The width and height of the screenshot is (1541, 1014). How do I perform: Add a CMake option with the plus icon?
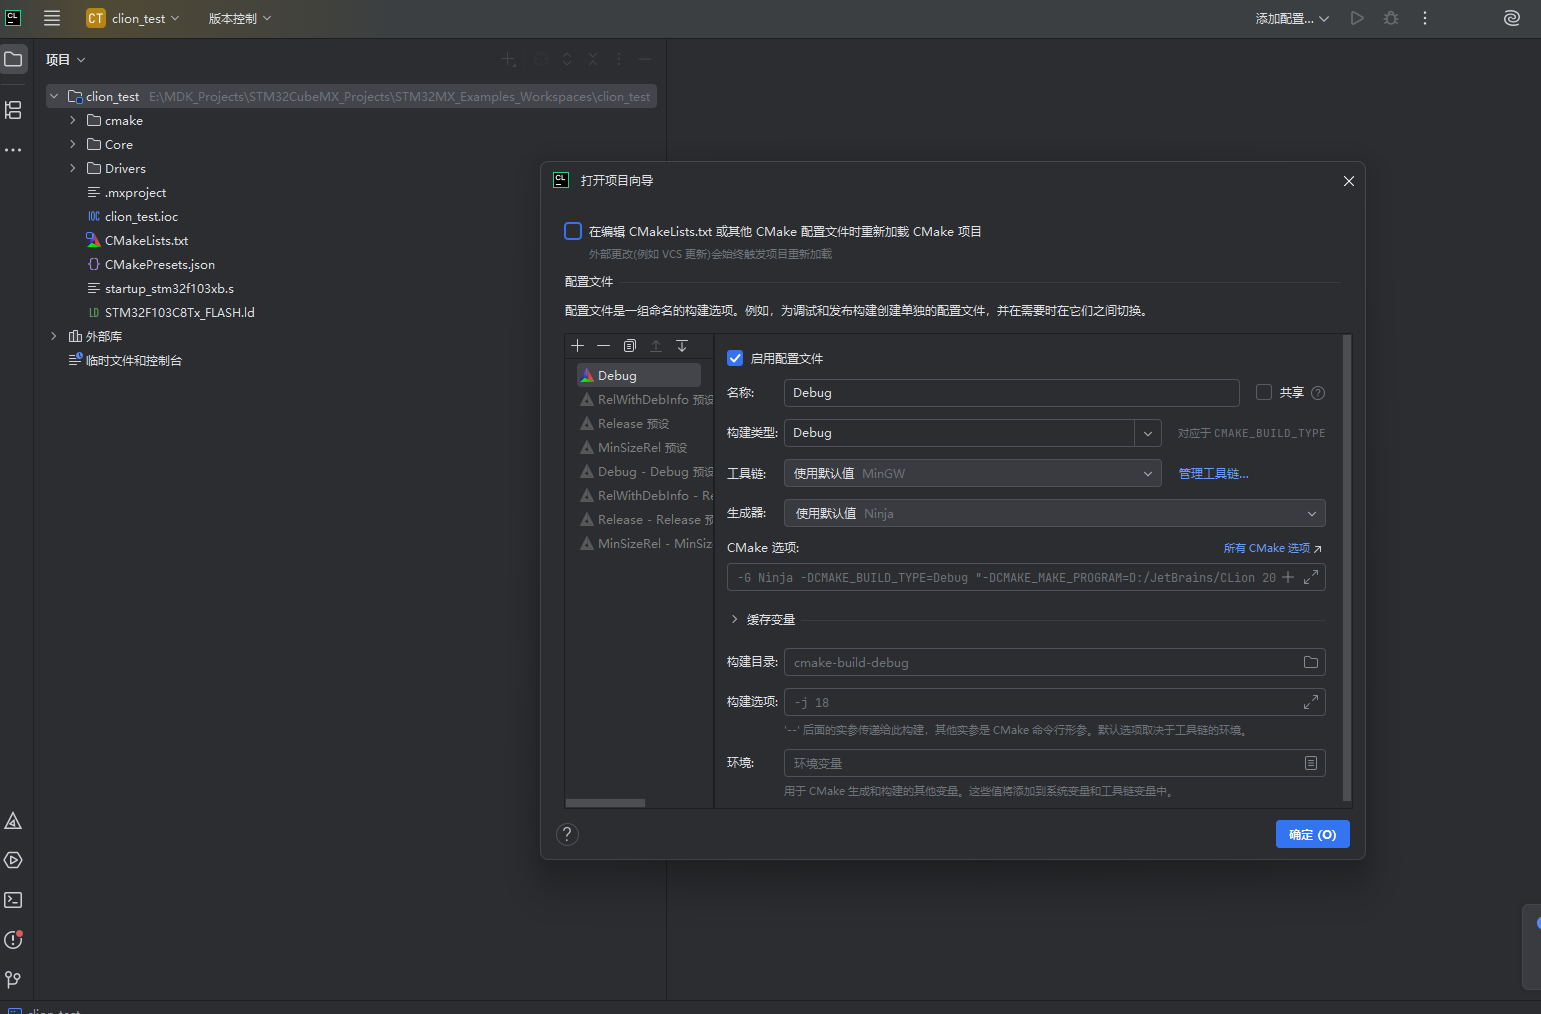coord(1288,577)
